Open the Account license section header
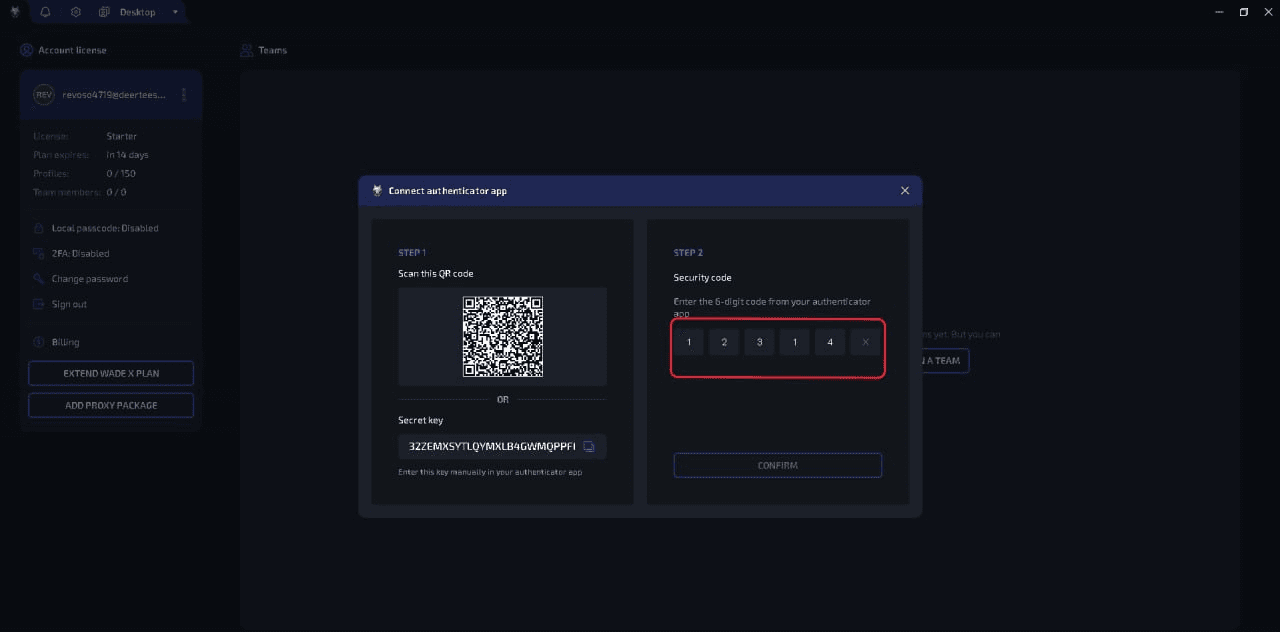This screenshot has height=632, width=1280. pos(63,50)
